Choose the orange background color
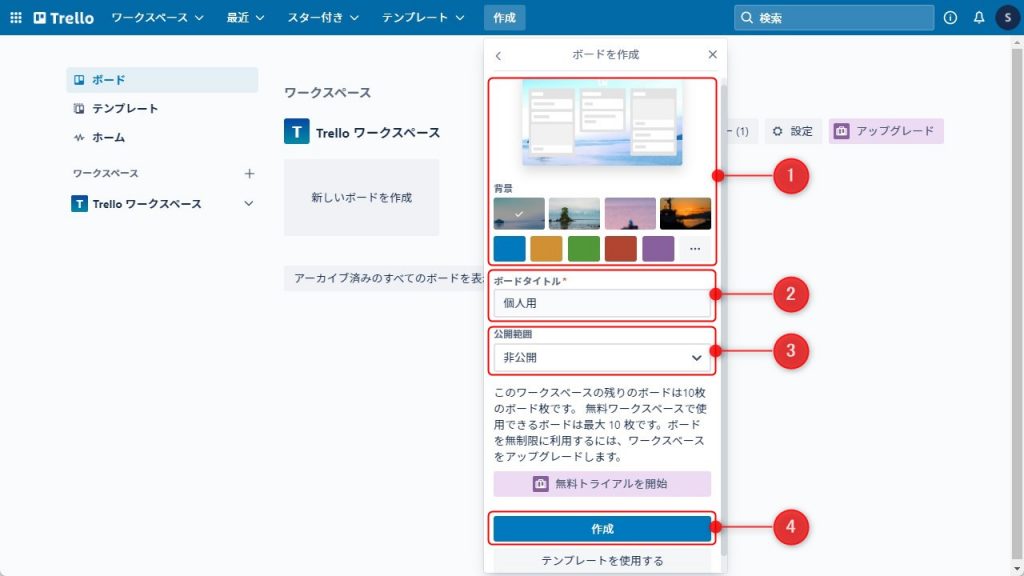 pos(546,249)
